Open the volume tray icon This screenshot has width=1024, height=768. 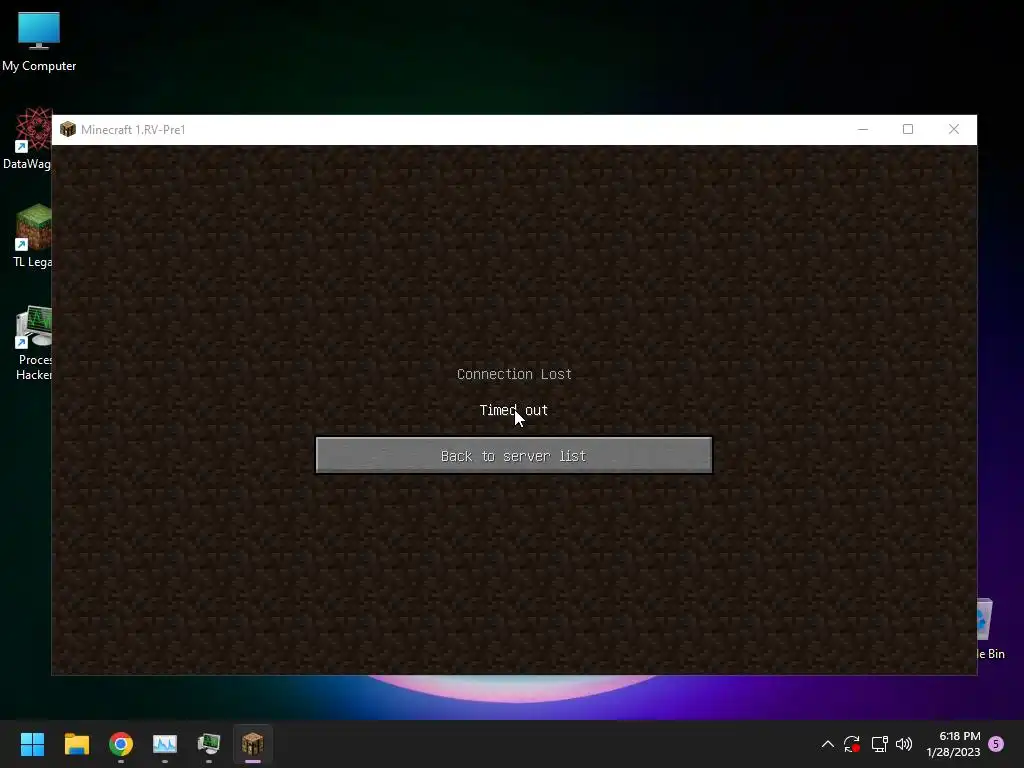904,744
